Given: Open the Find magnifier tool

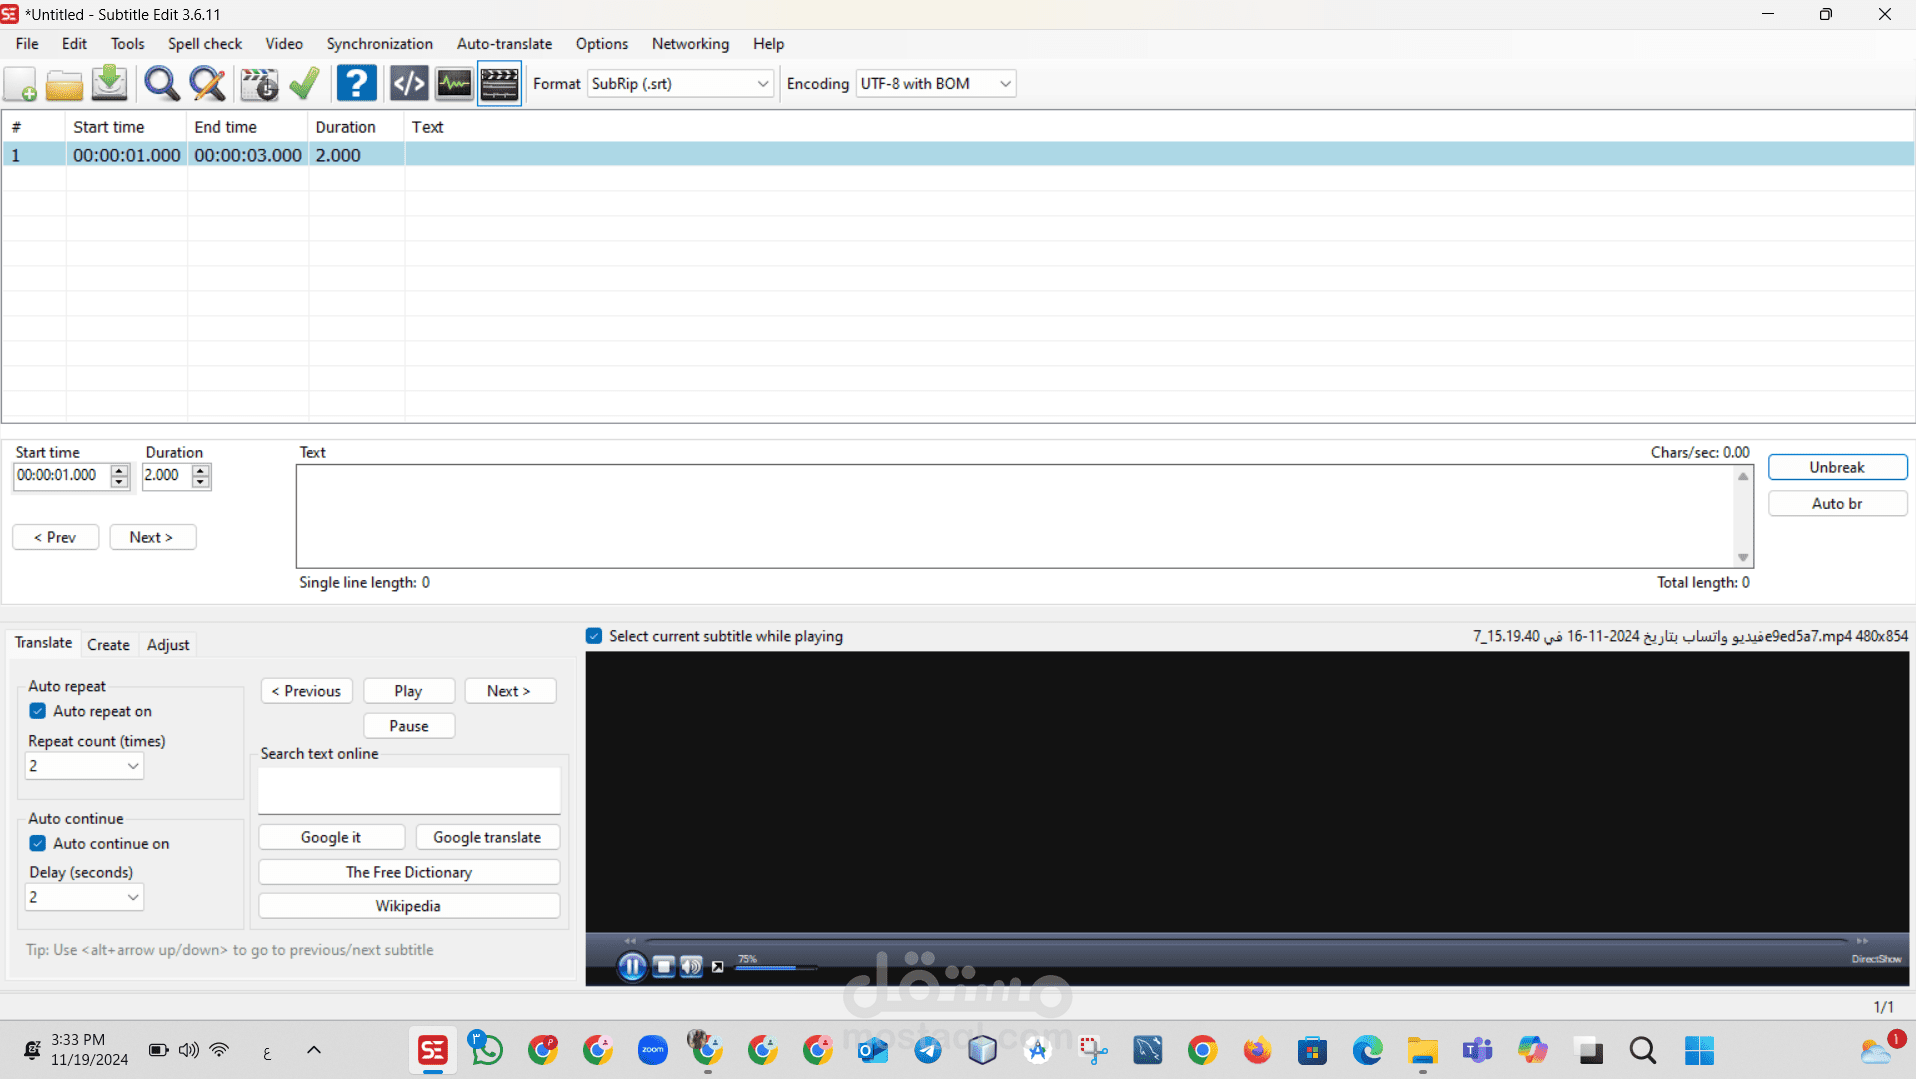Looking at the screenshot, I should [161, 84].
